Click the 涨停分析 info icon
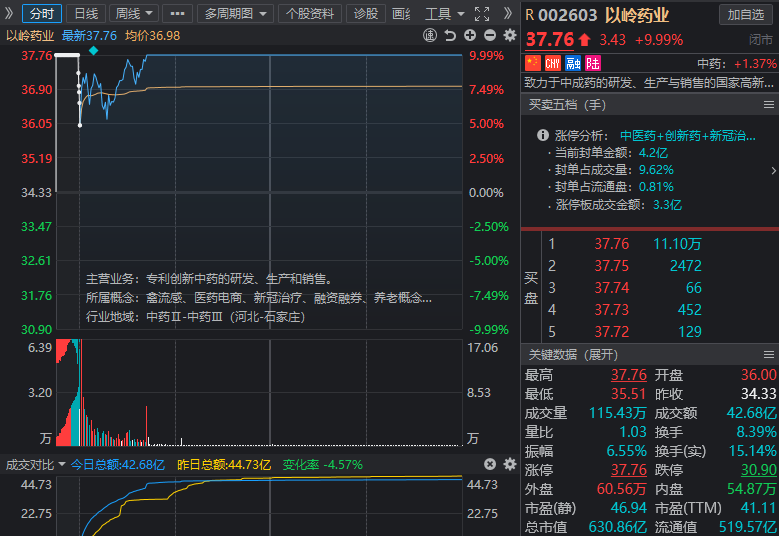 pyautogui.click(x=543, y=135)
